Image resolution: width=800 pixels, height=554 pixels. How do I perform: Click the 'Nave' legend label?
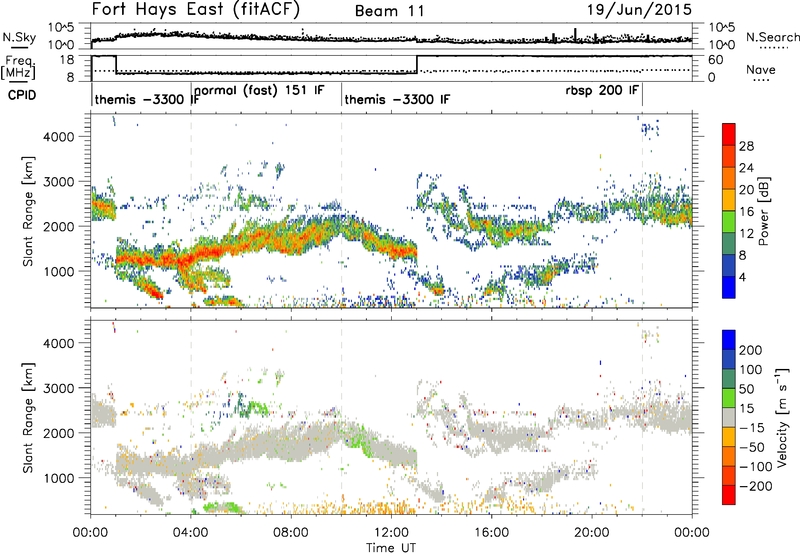[761, 70]
